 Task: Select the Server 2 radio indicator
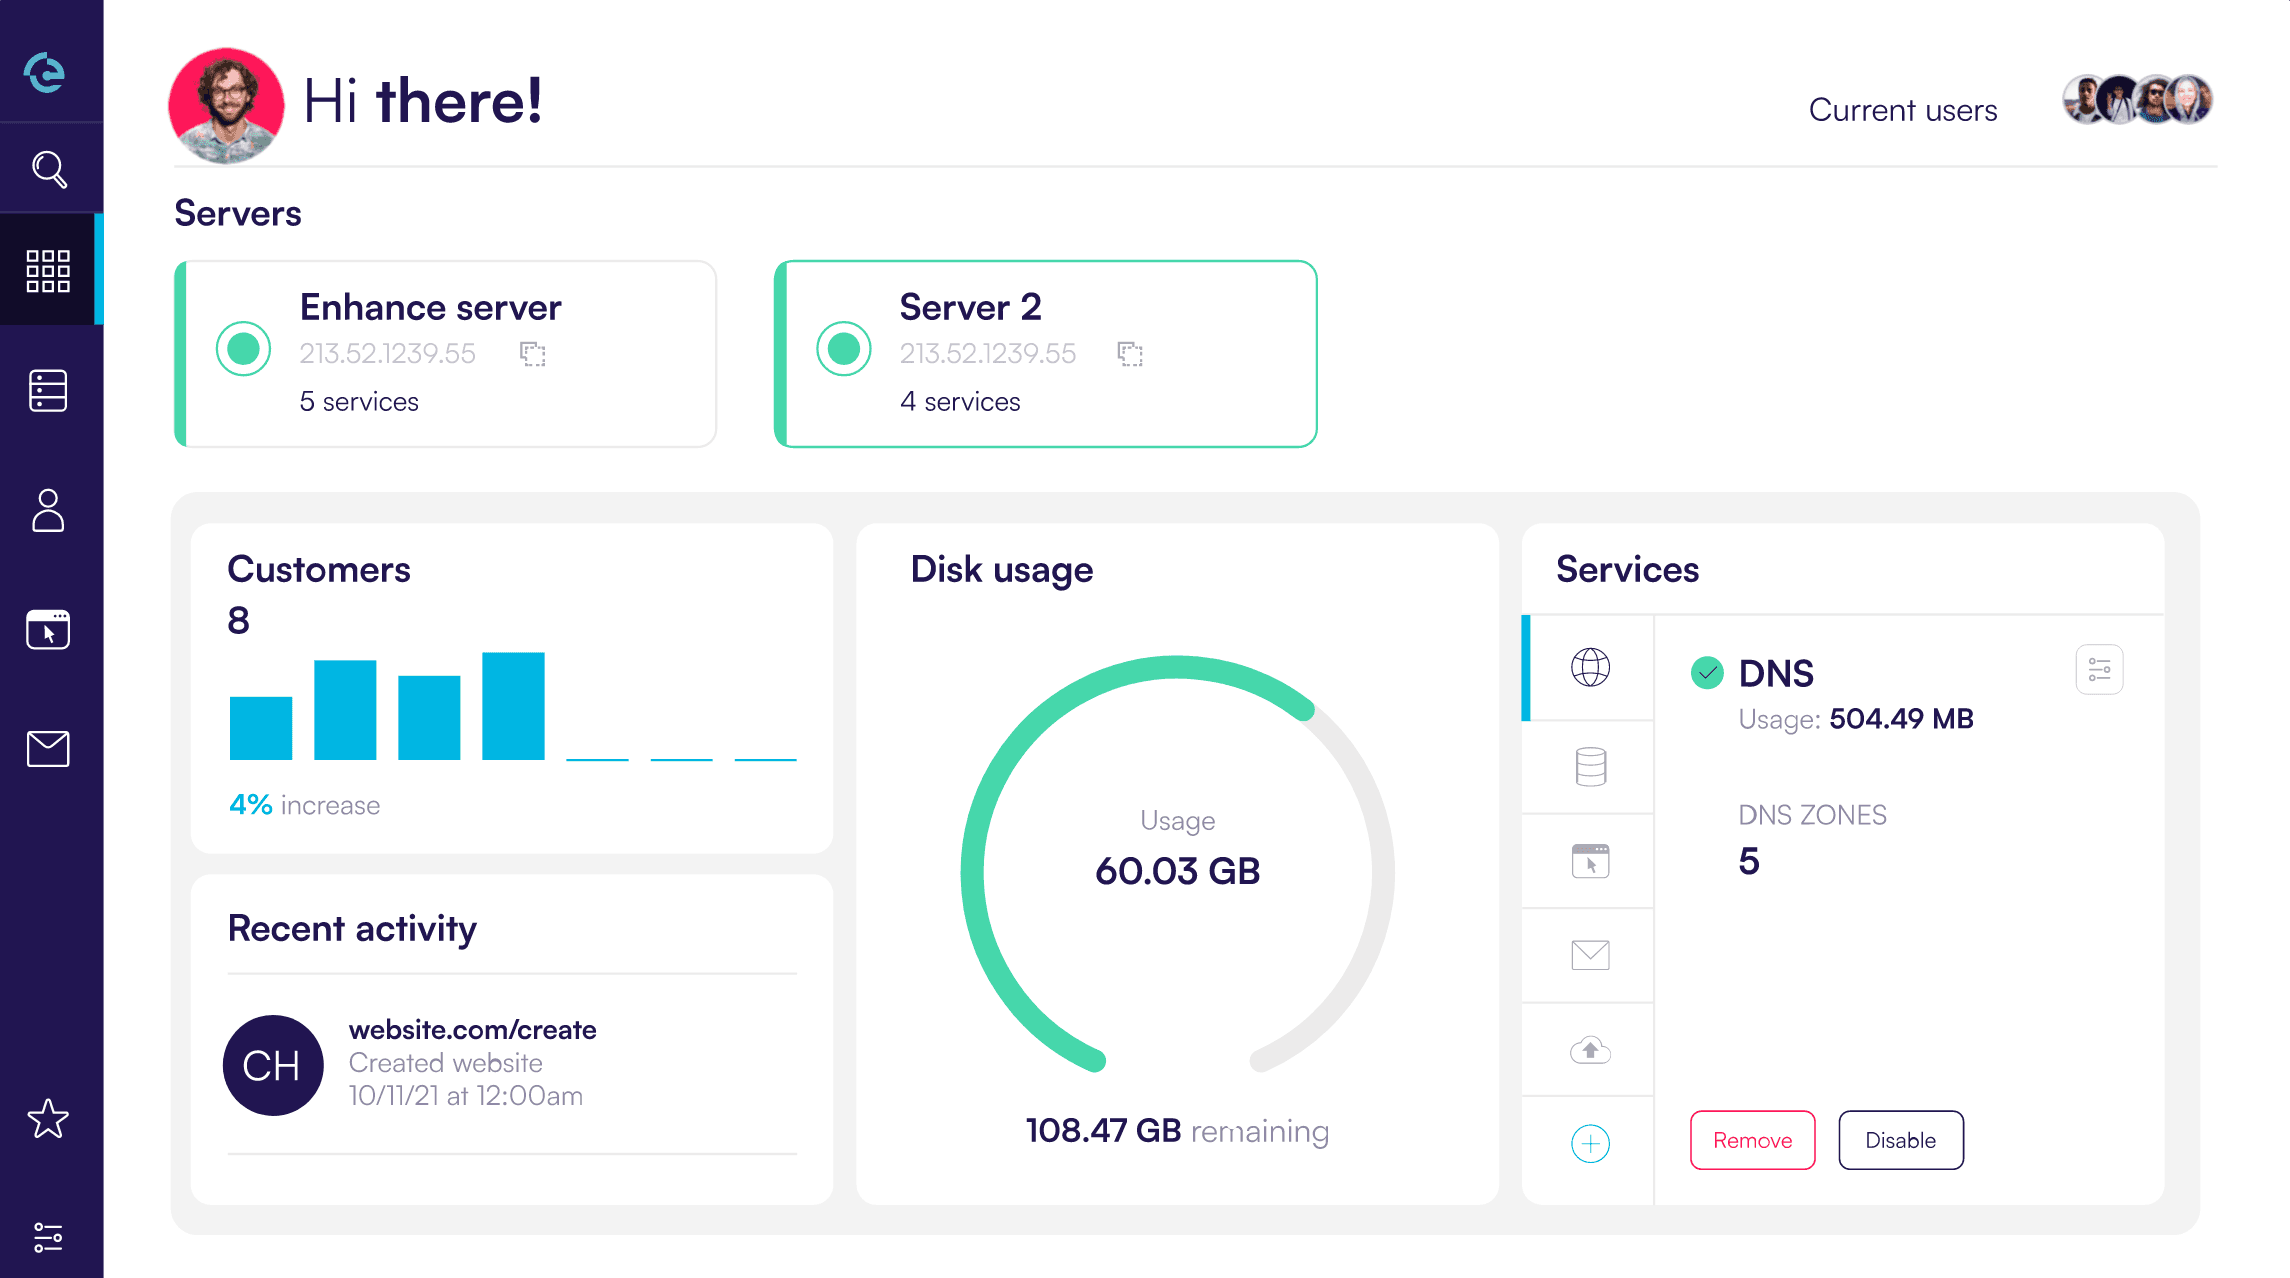[x=843, y=350]
